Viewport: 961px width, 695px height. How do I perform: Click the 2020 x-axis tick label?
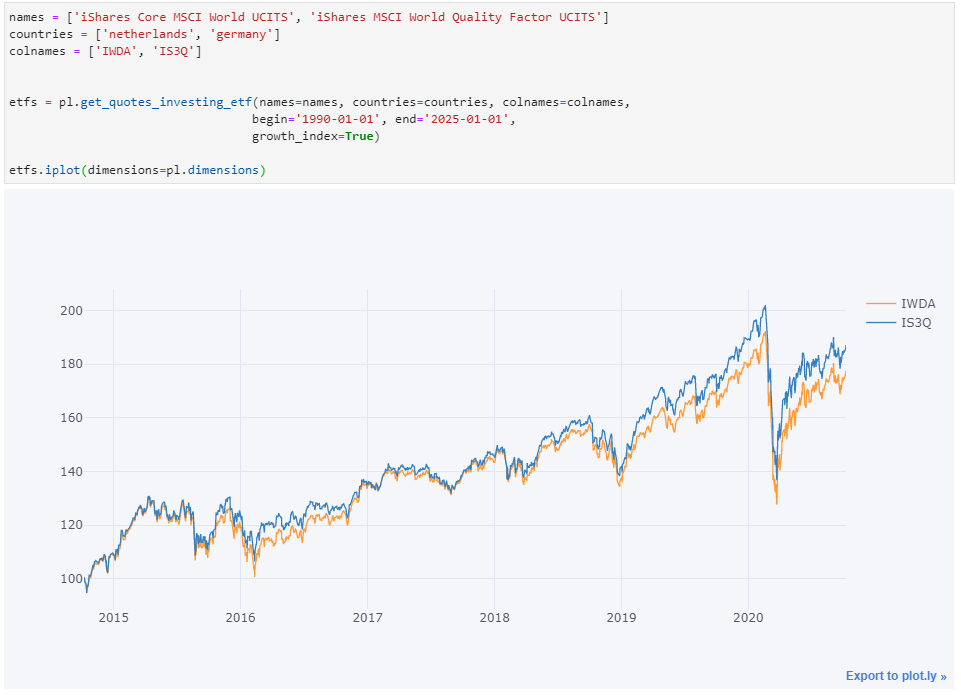[x=749, y=616]
